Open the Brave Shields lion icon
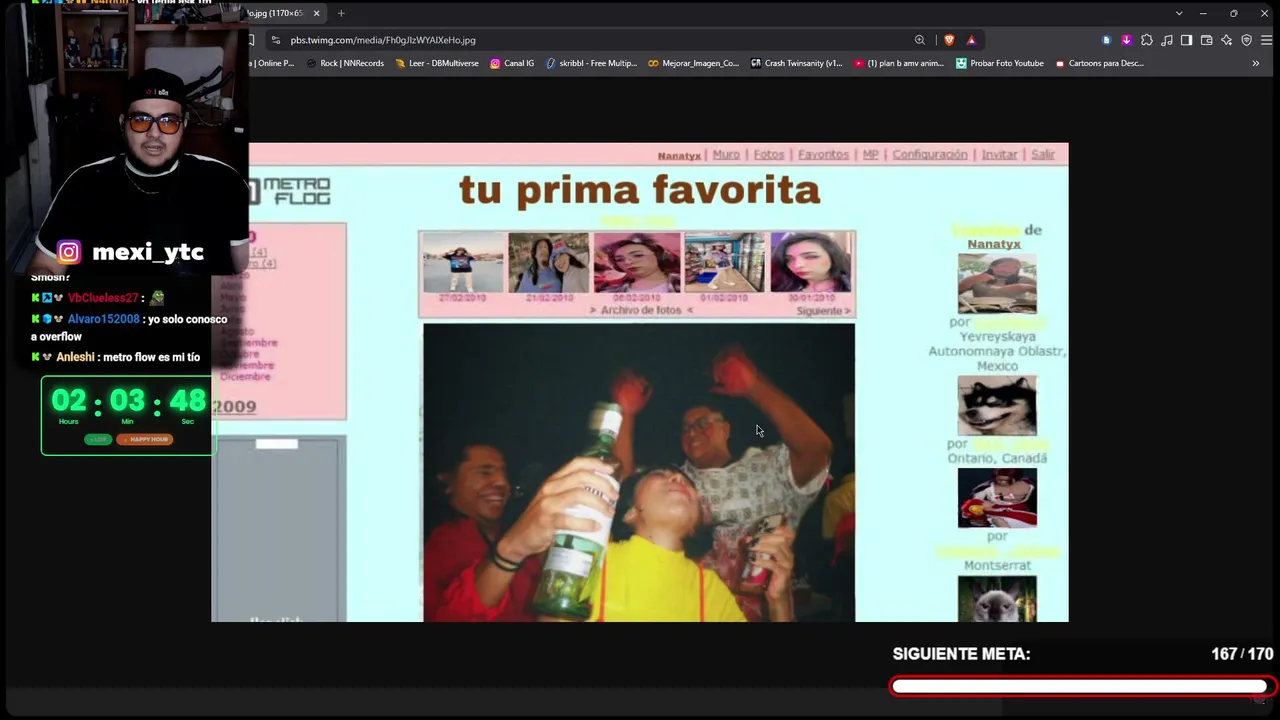Viewport: 1280px width, 720px height. point(949,40)
